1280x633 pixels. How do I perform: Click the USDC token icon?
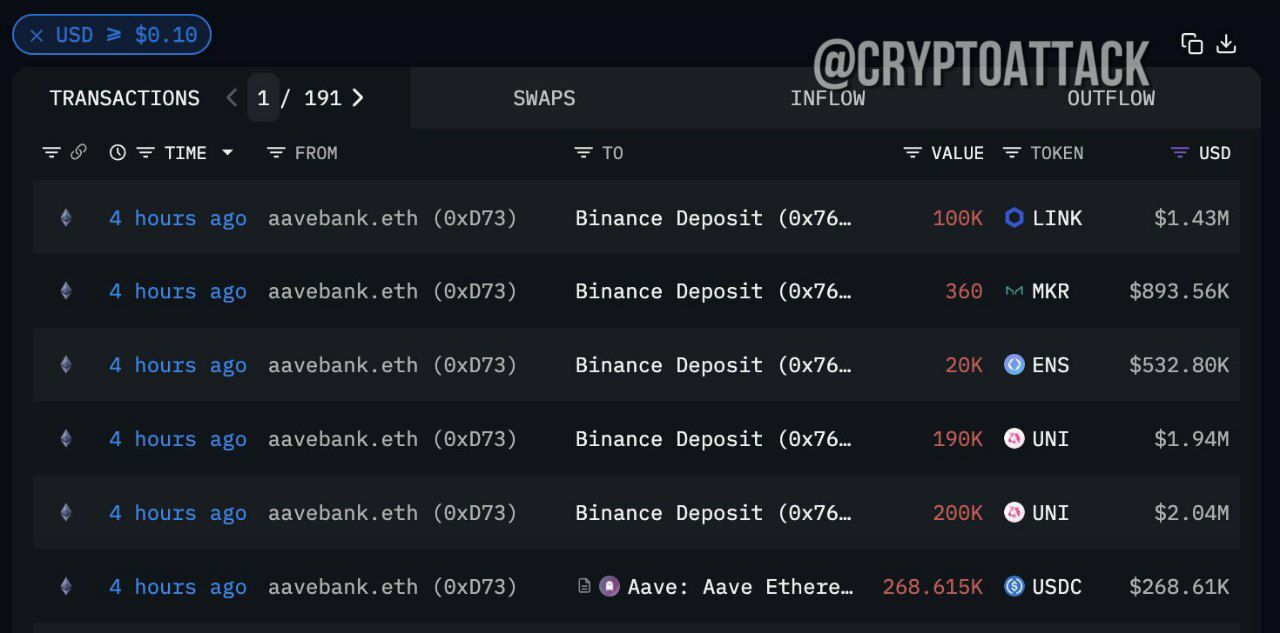tap(1014, 586)
